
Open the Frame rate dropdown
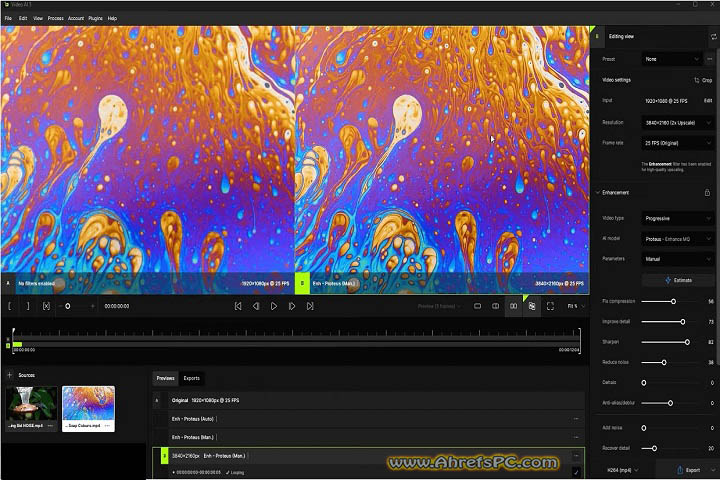[x=677, y=143]
